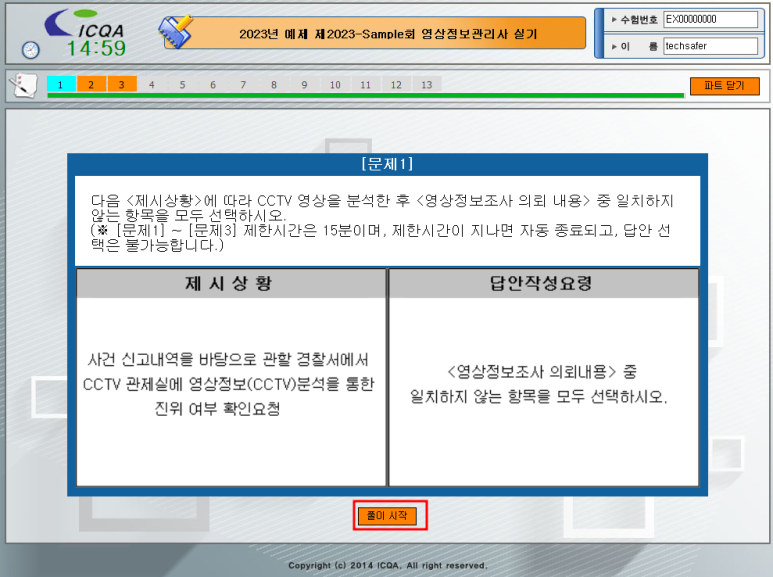Click the 답안작성요령 column header
Viewport: 773px width, 577px height.
pos(543,283)
